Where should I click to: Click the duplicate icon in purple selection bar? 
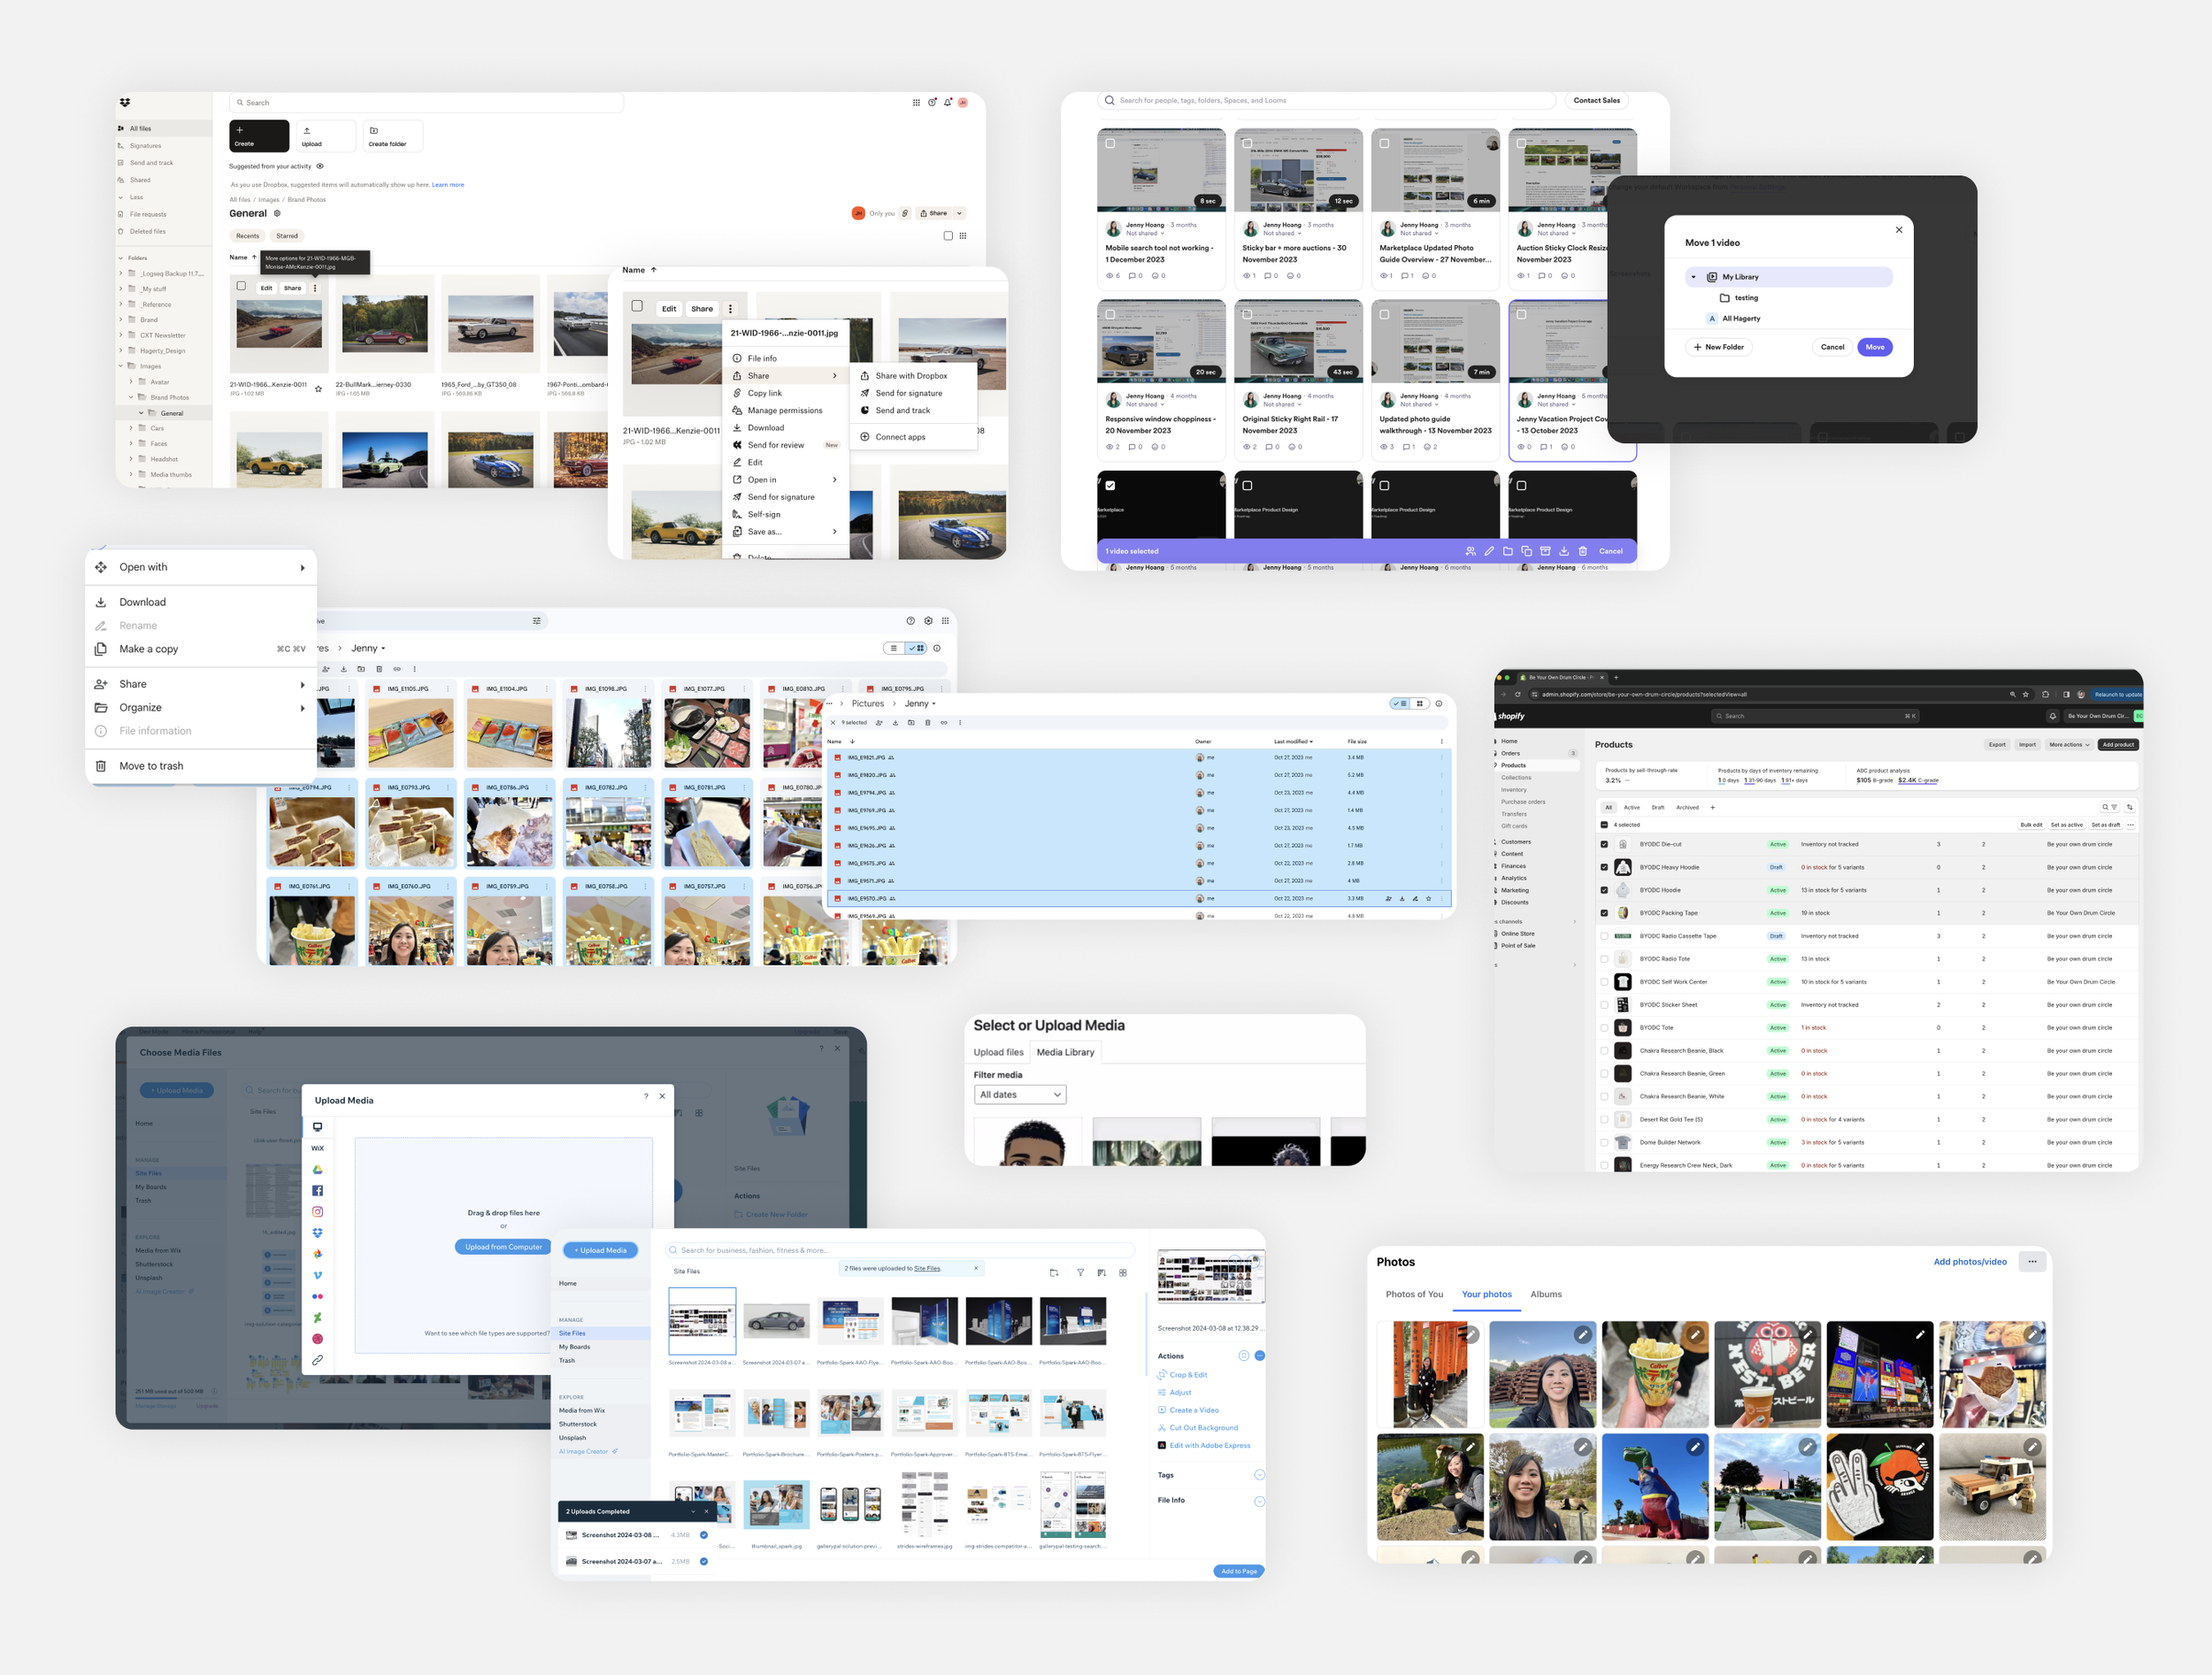pos(1526,551)
